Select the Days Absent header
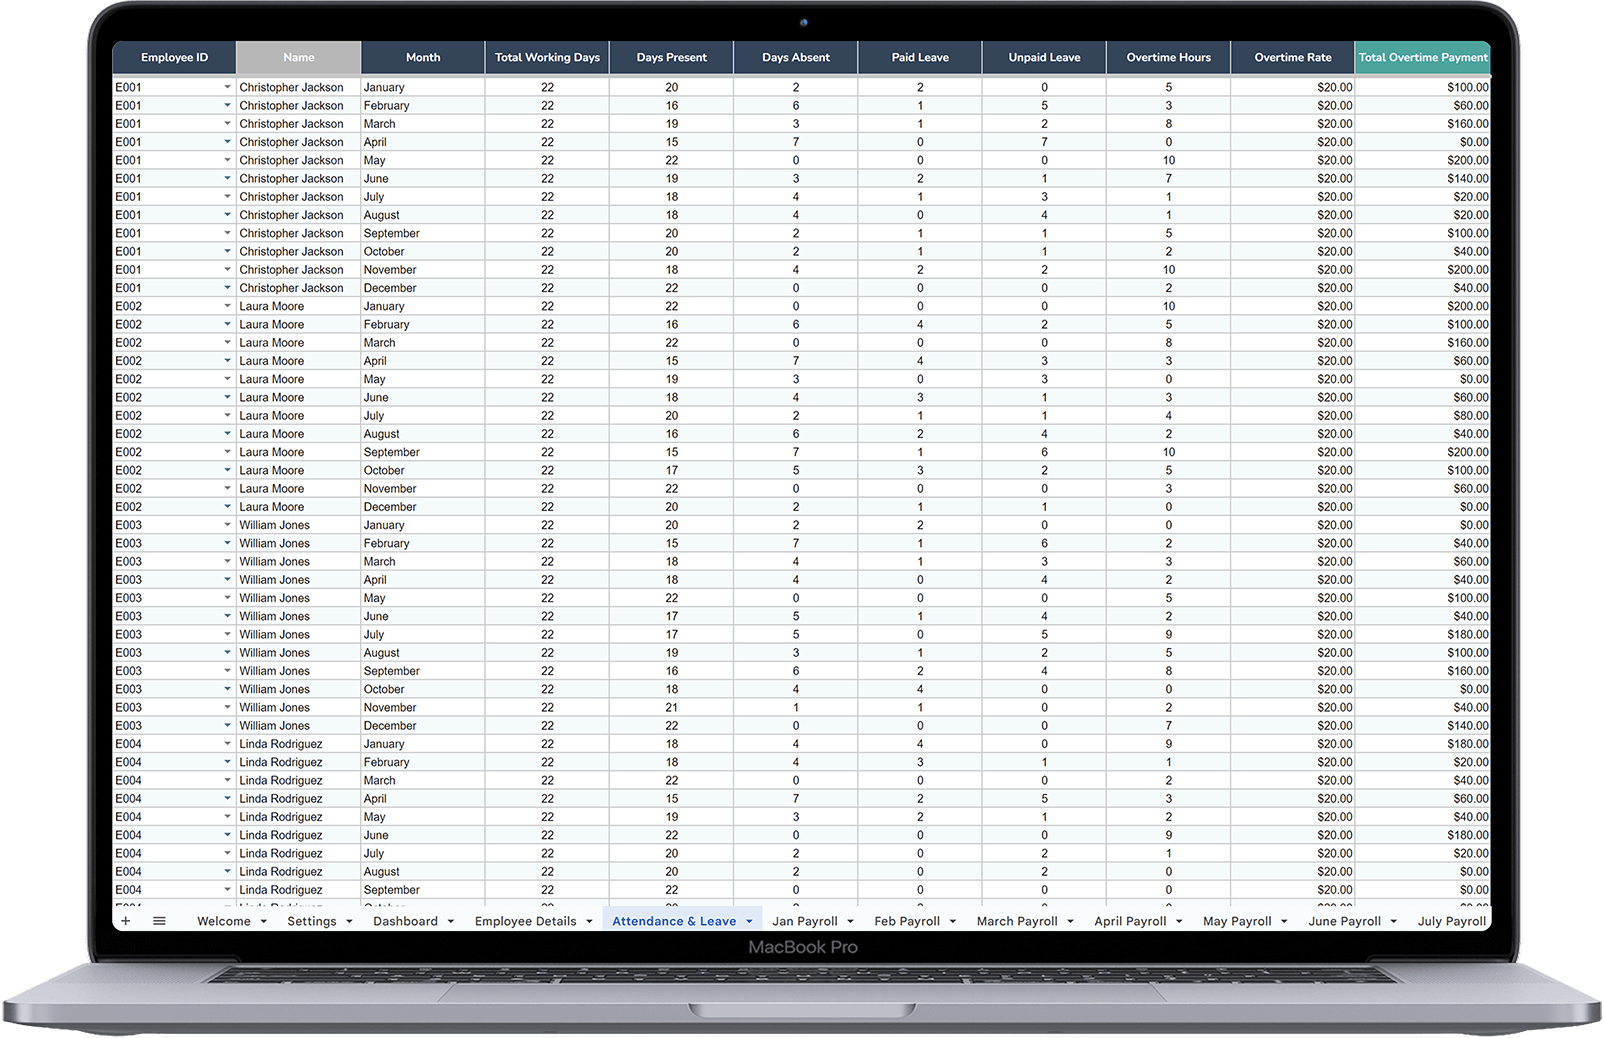Screen dimensions: 1604x1038 [x=796, y=58]
